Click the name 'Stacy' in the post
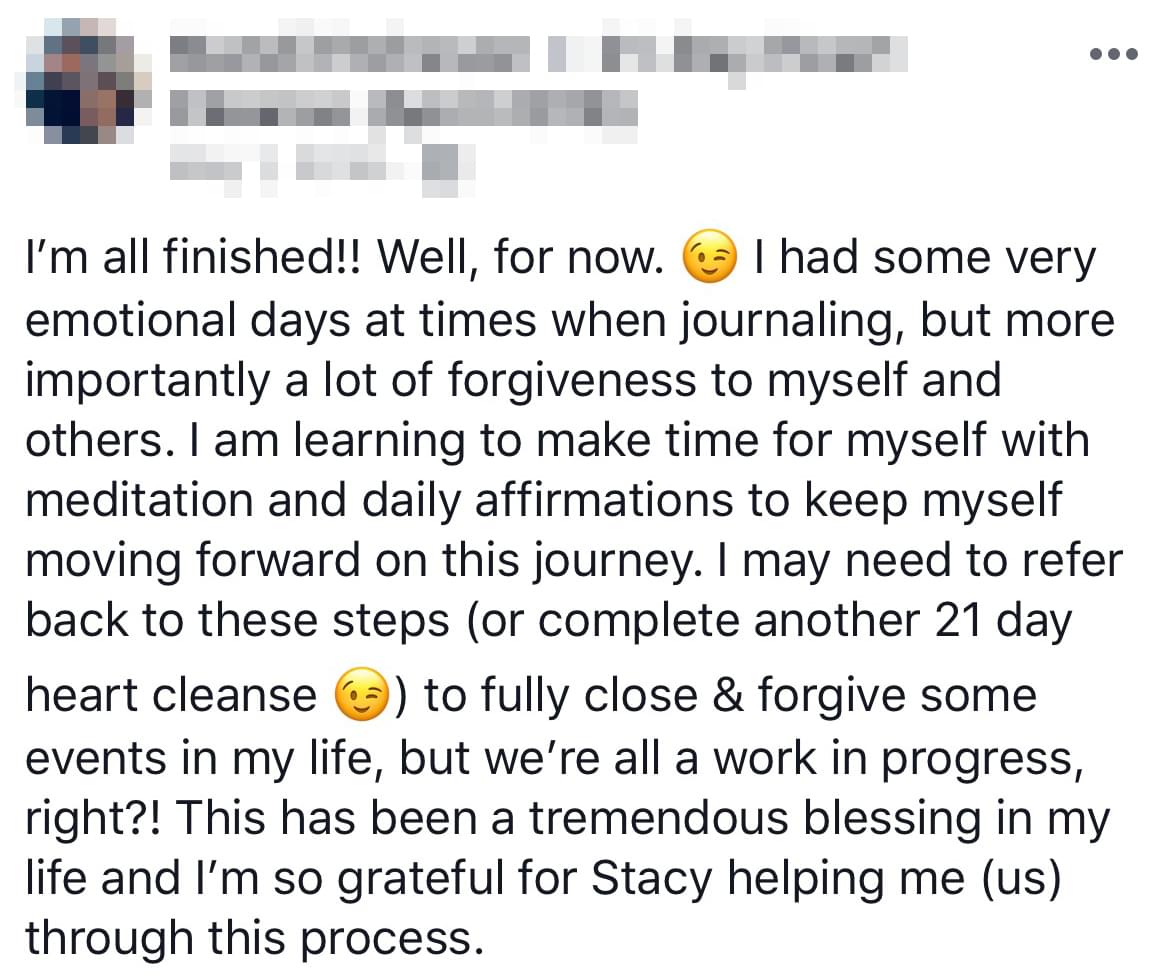This screenshot has width=1159, height=980. click(651, 879)
